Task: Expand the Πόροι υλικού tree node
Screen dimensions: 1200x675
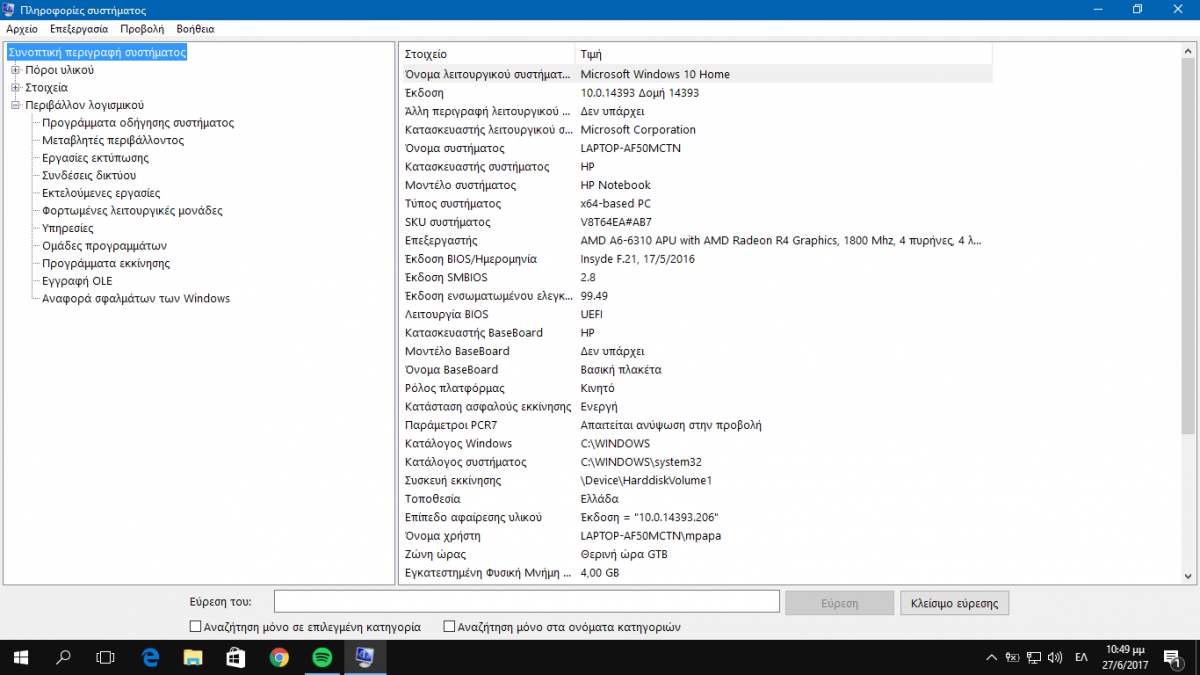Action: click(15, 70)
